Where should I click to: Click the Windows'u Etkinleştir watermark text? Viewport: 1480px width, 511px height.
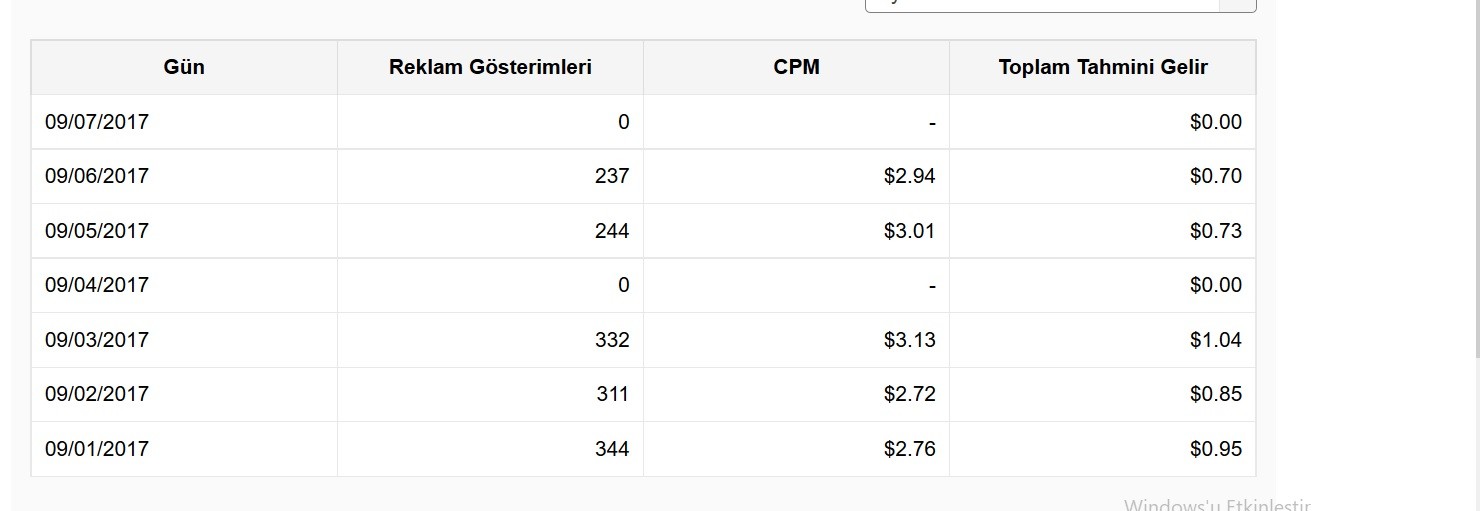pos(1217,505)
